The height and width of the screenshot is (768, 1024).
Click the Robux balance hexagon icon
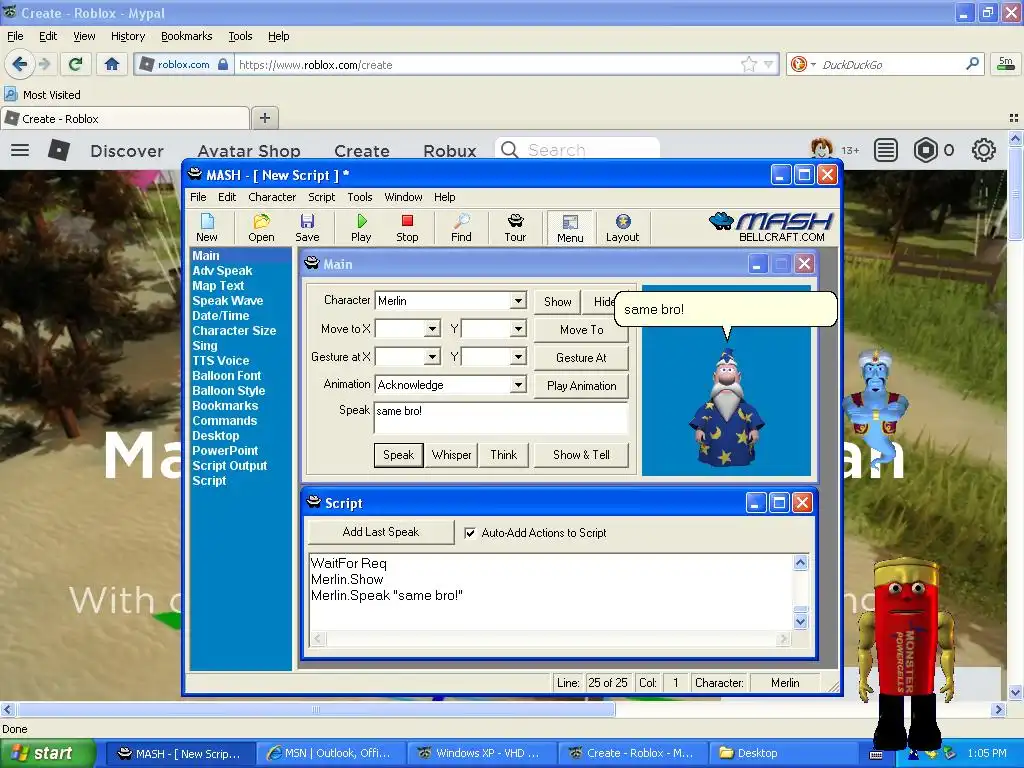(925, 150)
